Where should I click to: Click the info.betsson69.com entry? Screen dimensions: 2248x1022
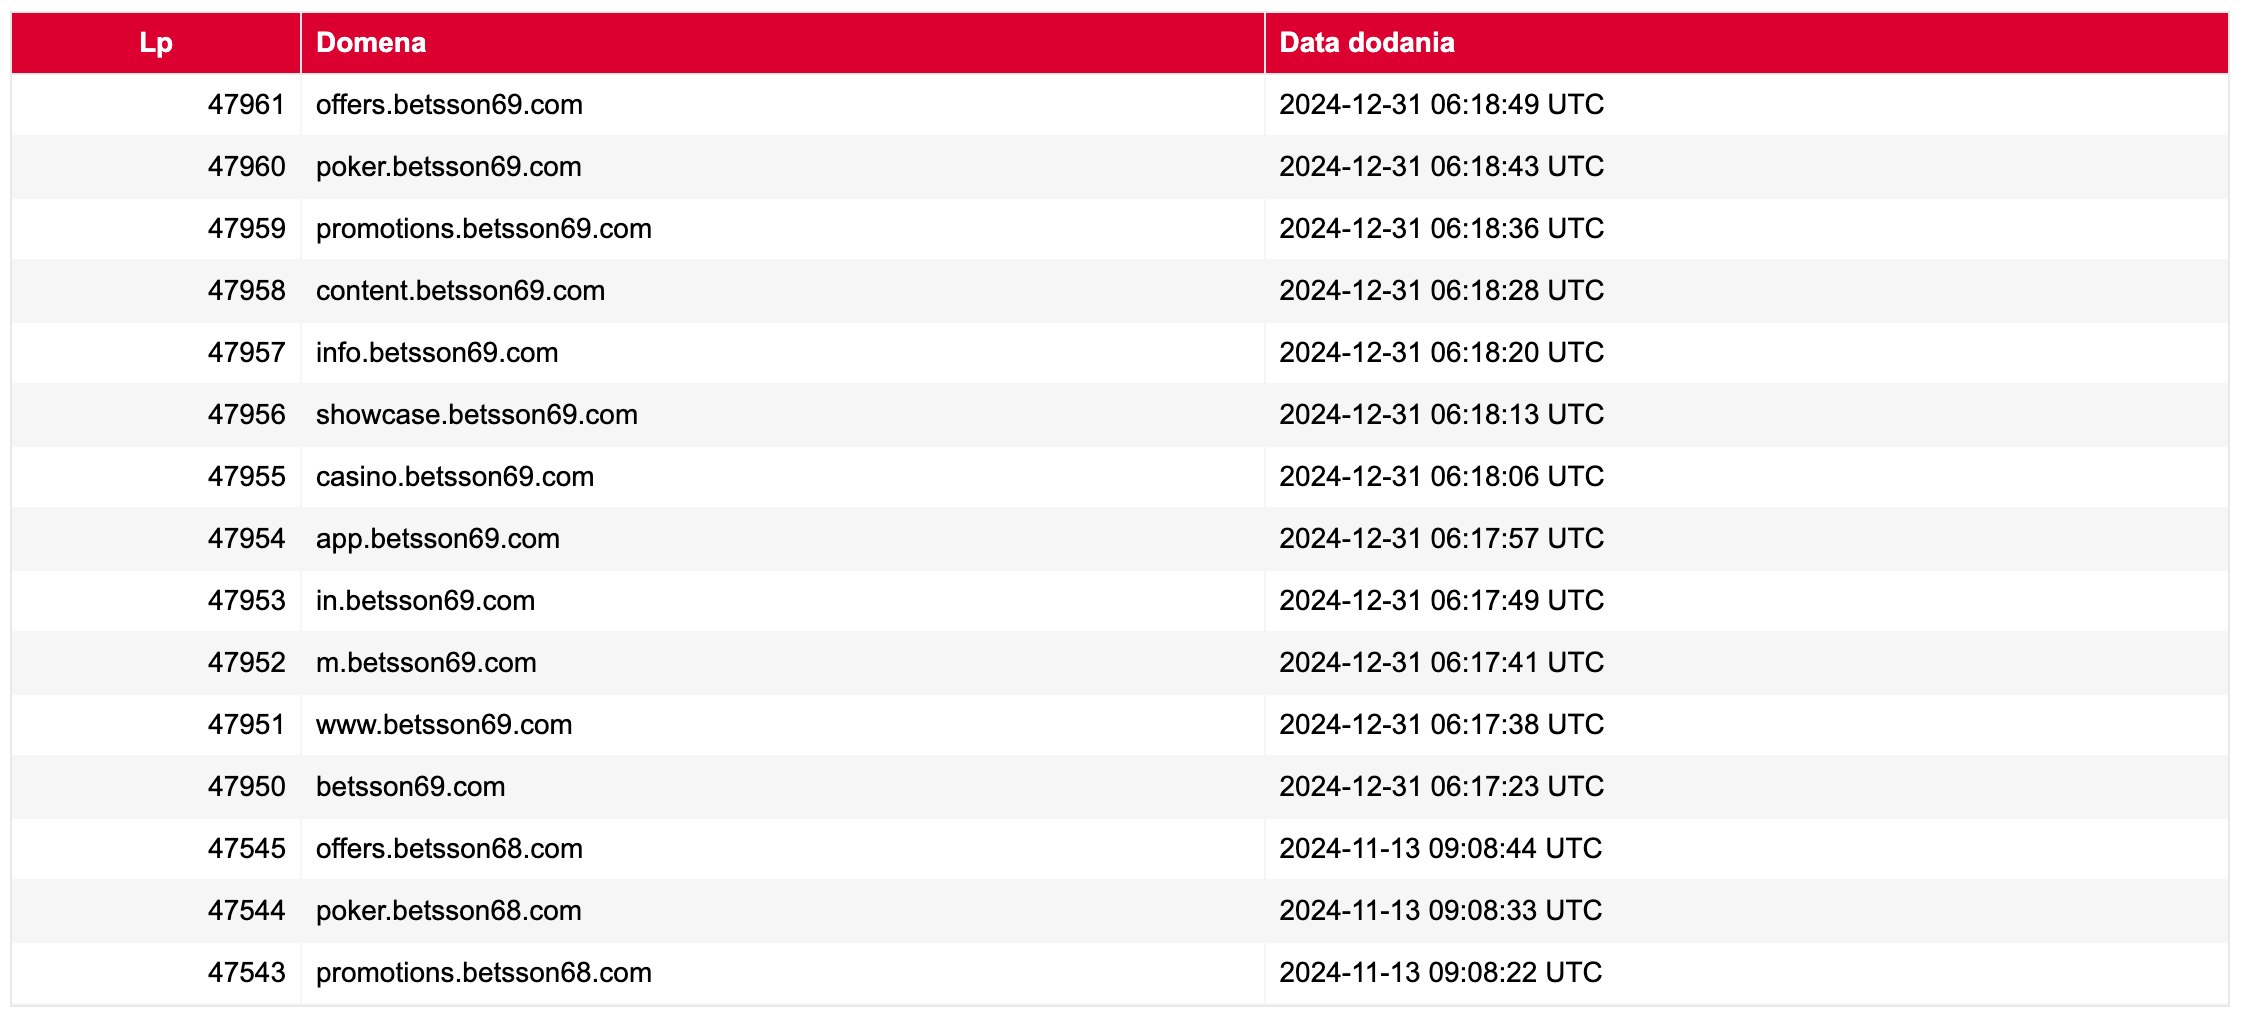437,353
